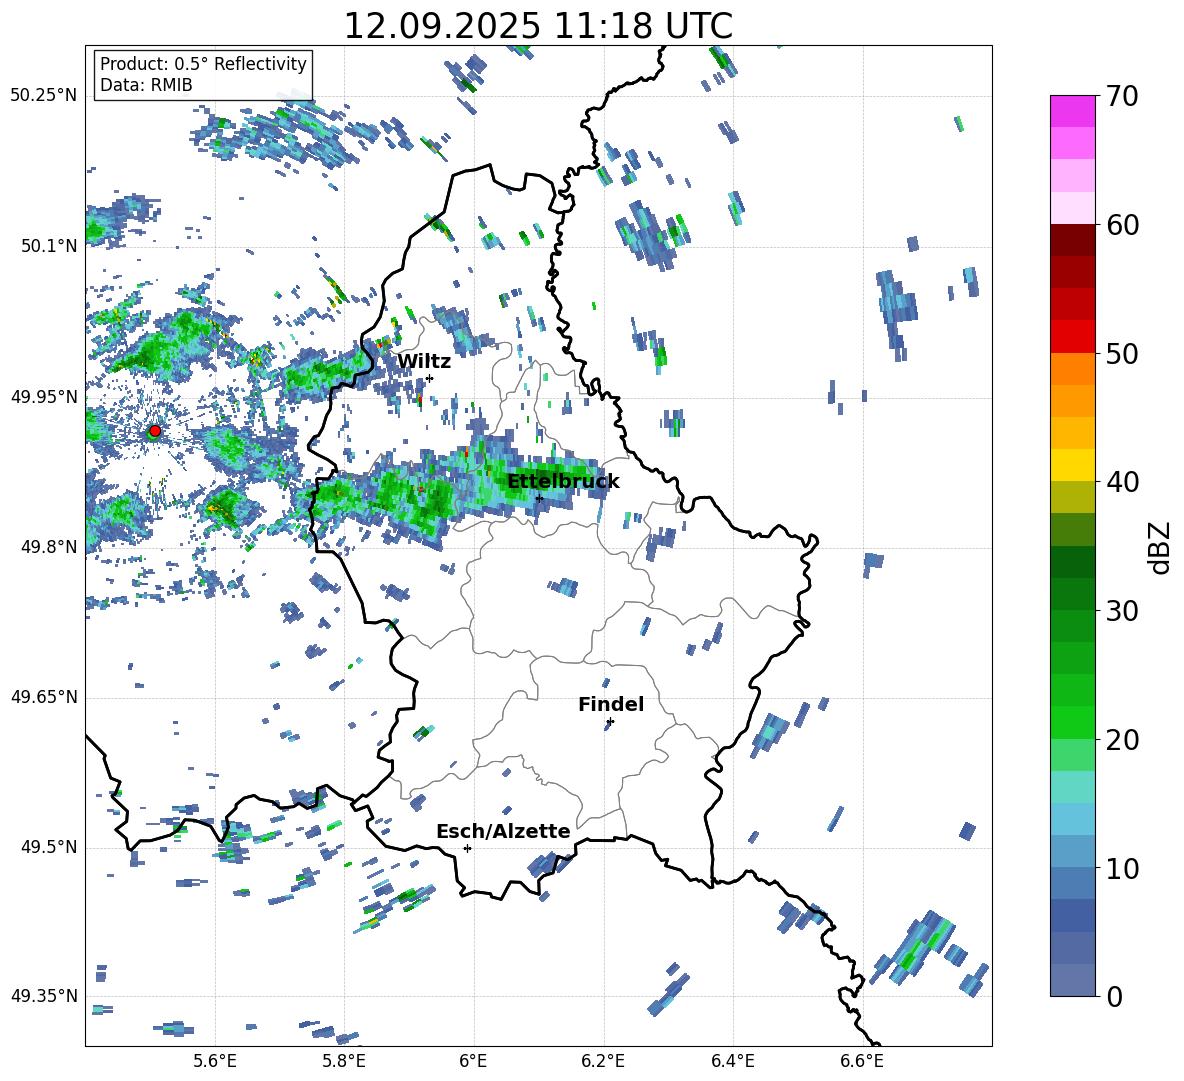The height and width of the screenshot is (1081, 1184).
Task: Click the plus marker under Esch/Alzette
Action: [x=467, y=848]
